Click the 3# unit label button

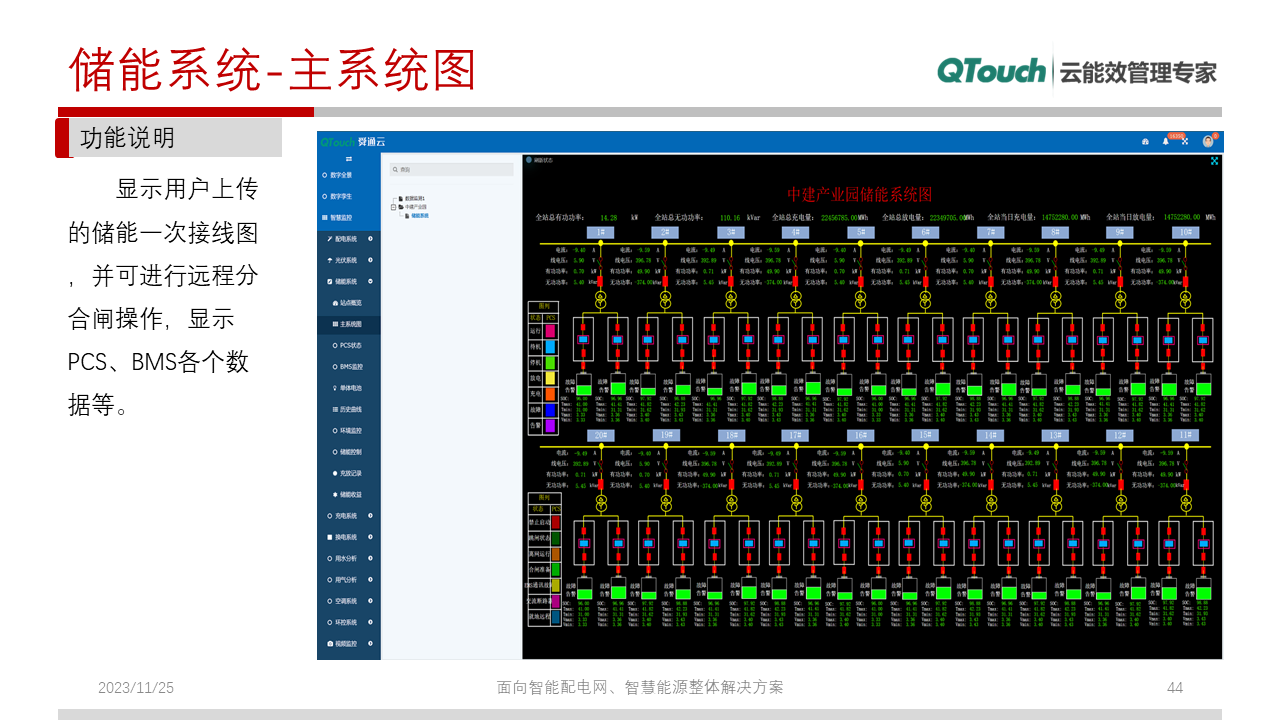point(731,232)
